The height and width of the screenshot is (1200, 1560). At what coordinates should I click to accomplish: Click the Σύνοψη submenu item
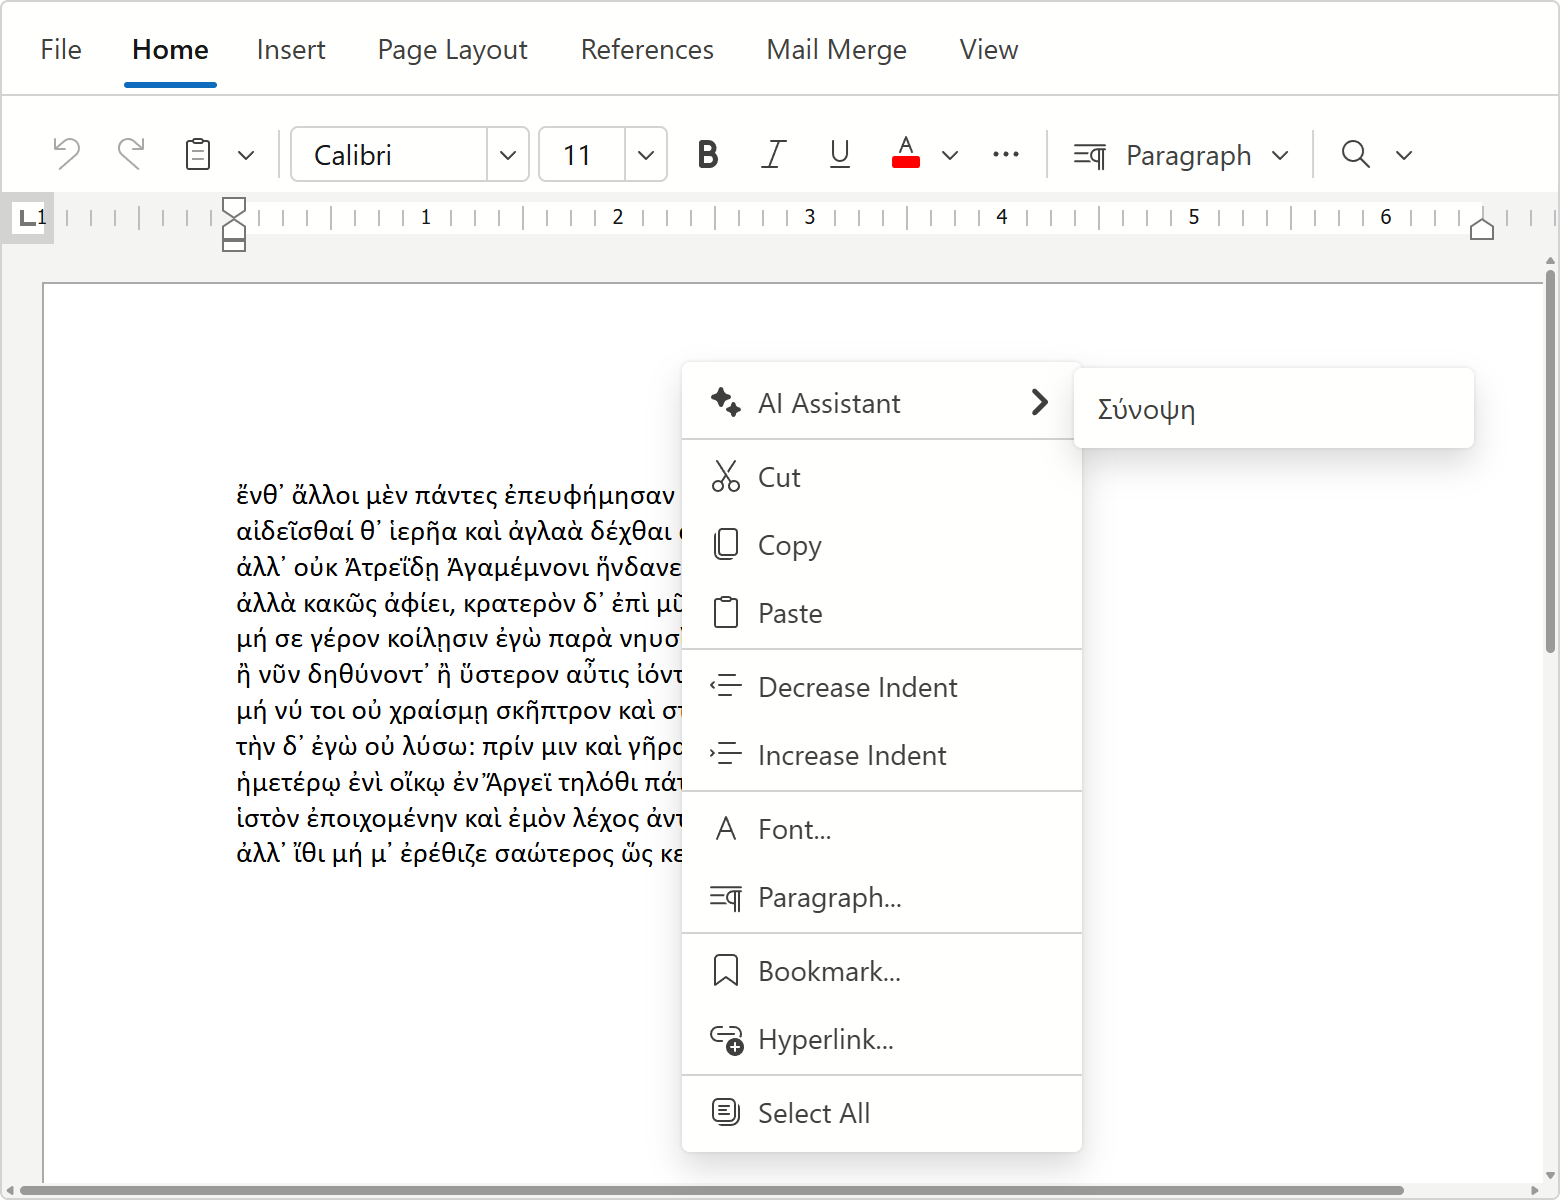click(x=1146, y=409)
